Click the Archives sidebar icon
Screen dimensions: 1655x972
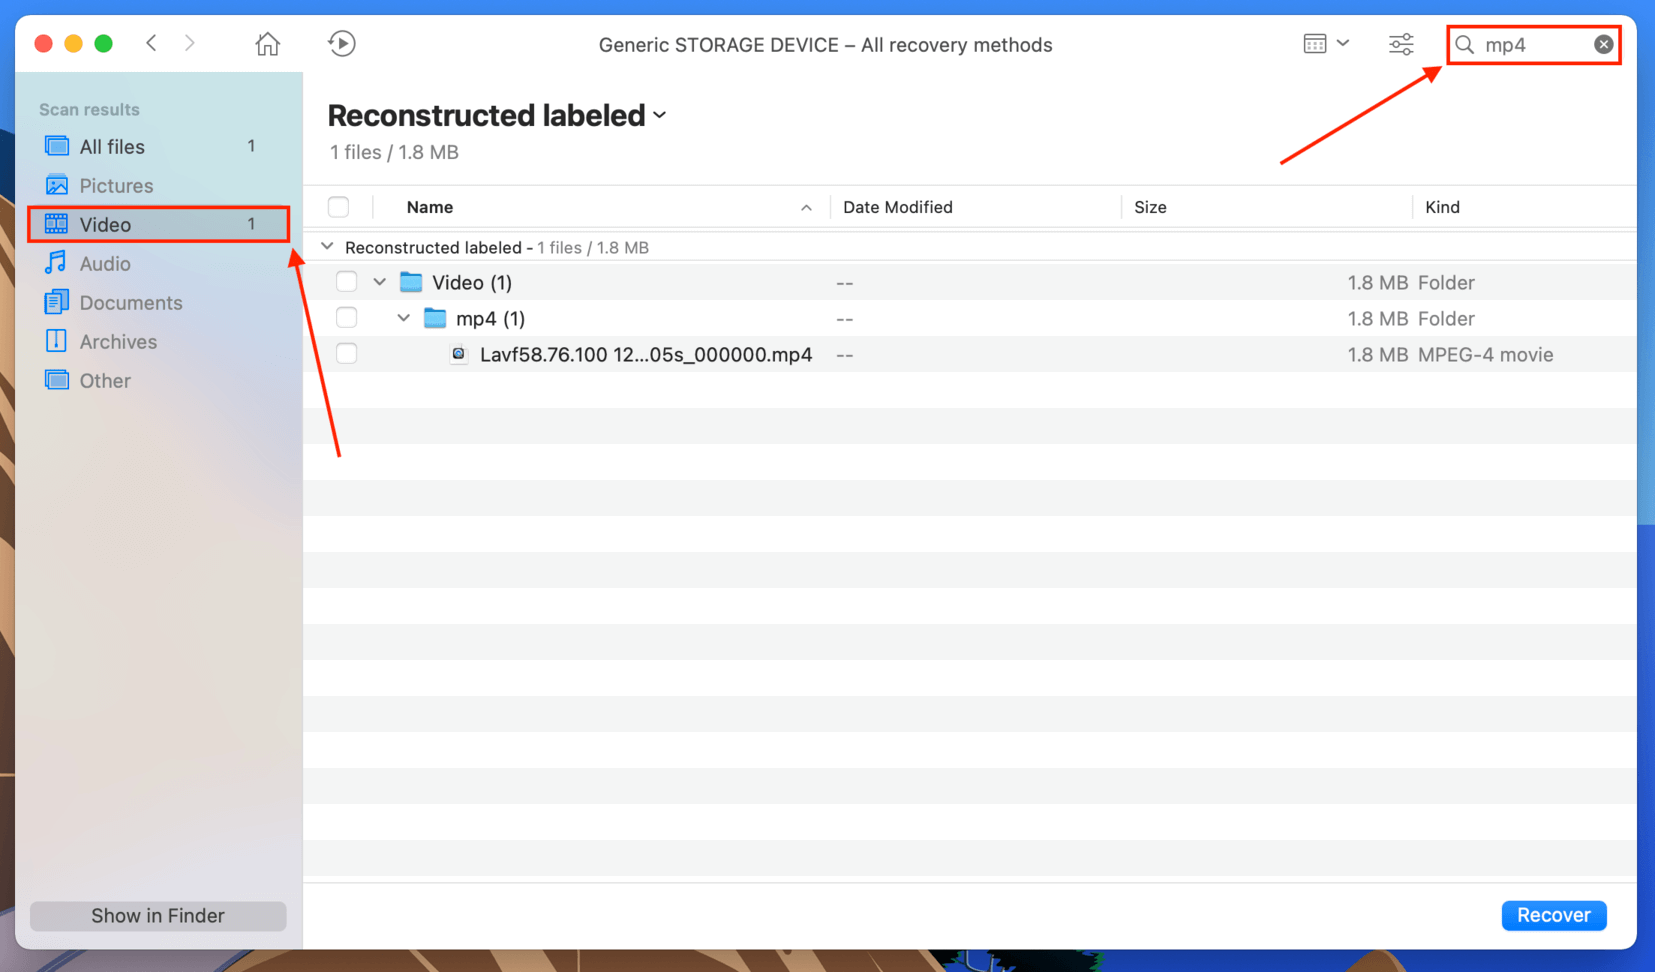(x=56, y=341)
